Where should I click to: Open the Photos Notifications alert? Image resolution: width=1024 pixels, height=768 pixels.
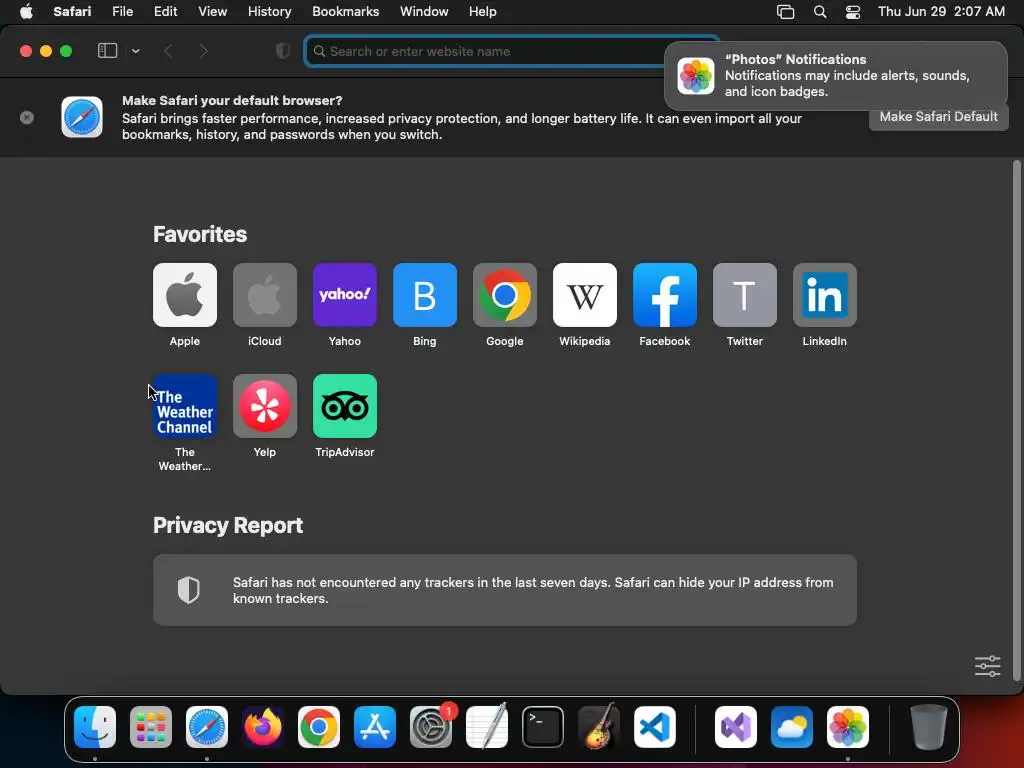836,76
